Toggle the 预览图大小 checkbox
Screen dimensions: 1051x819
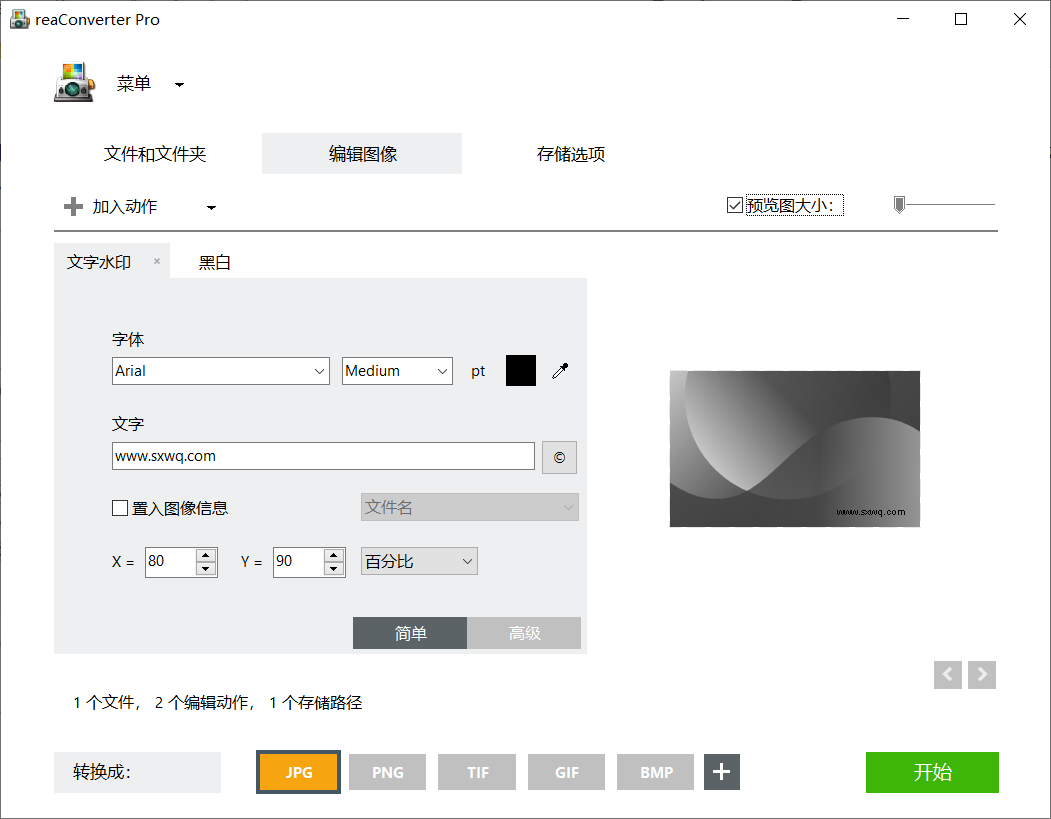pos(735,205)
